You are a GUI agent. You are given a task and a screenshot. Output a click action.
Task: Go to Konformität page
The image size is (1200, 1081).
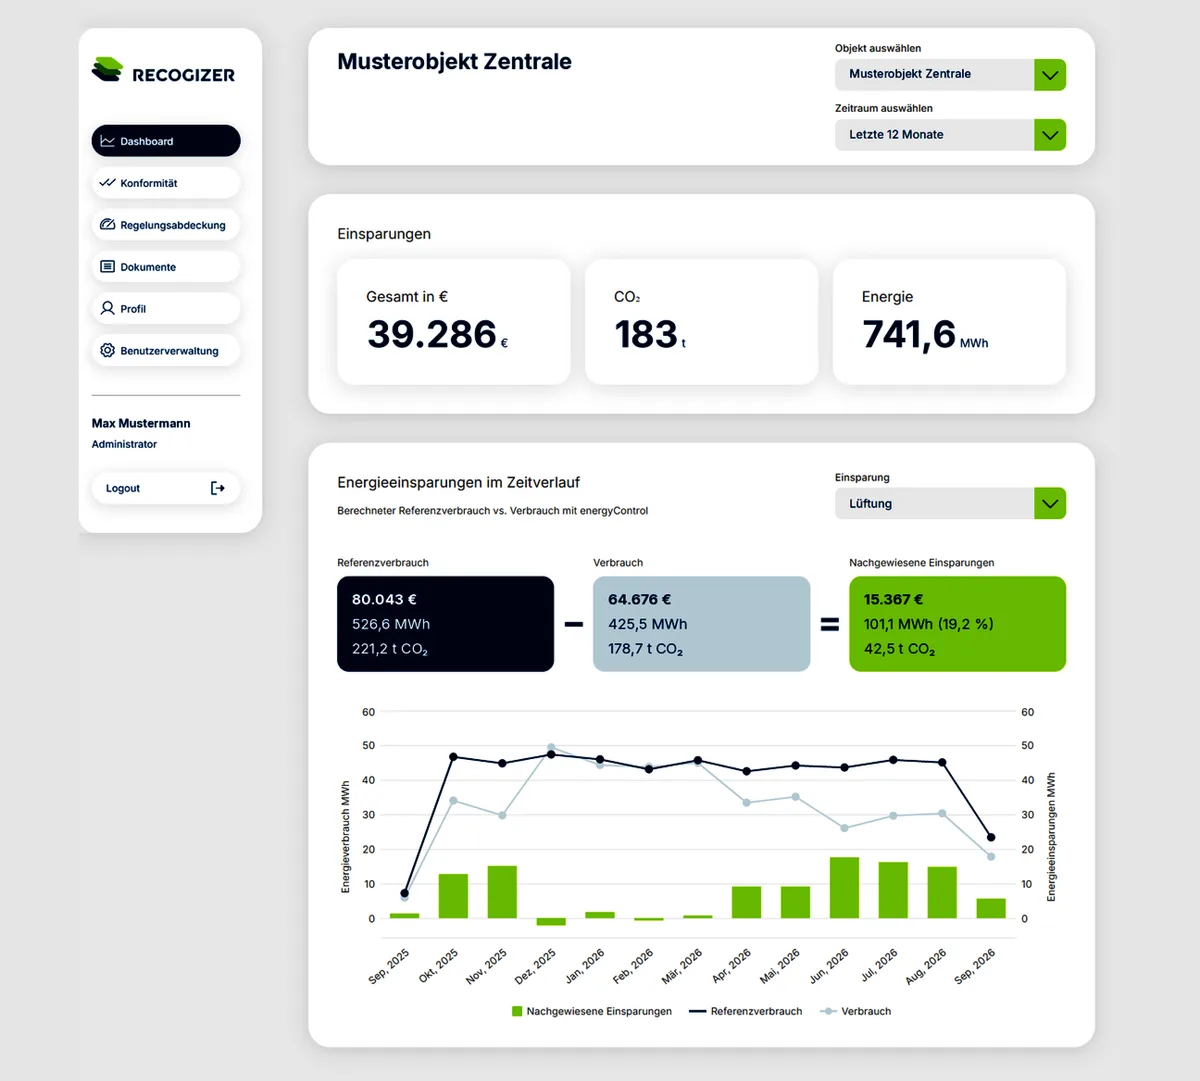pyautogui.click(x=166, y=183)
